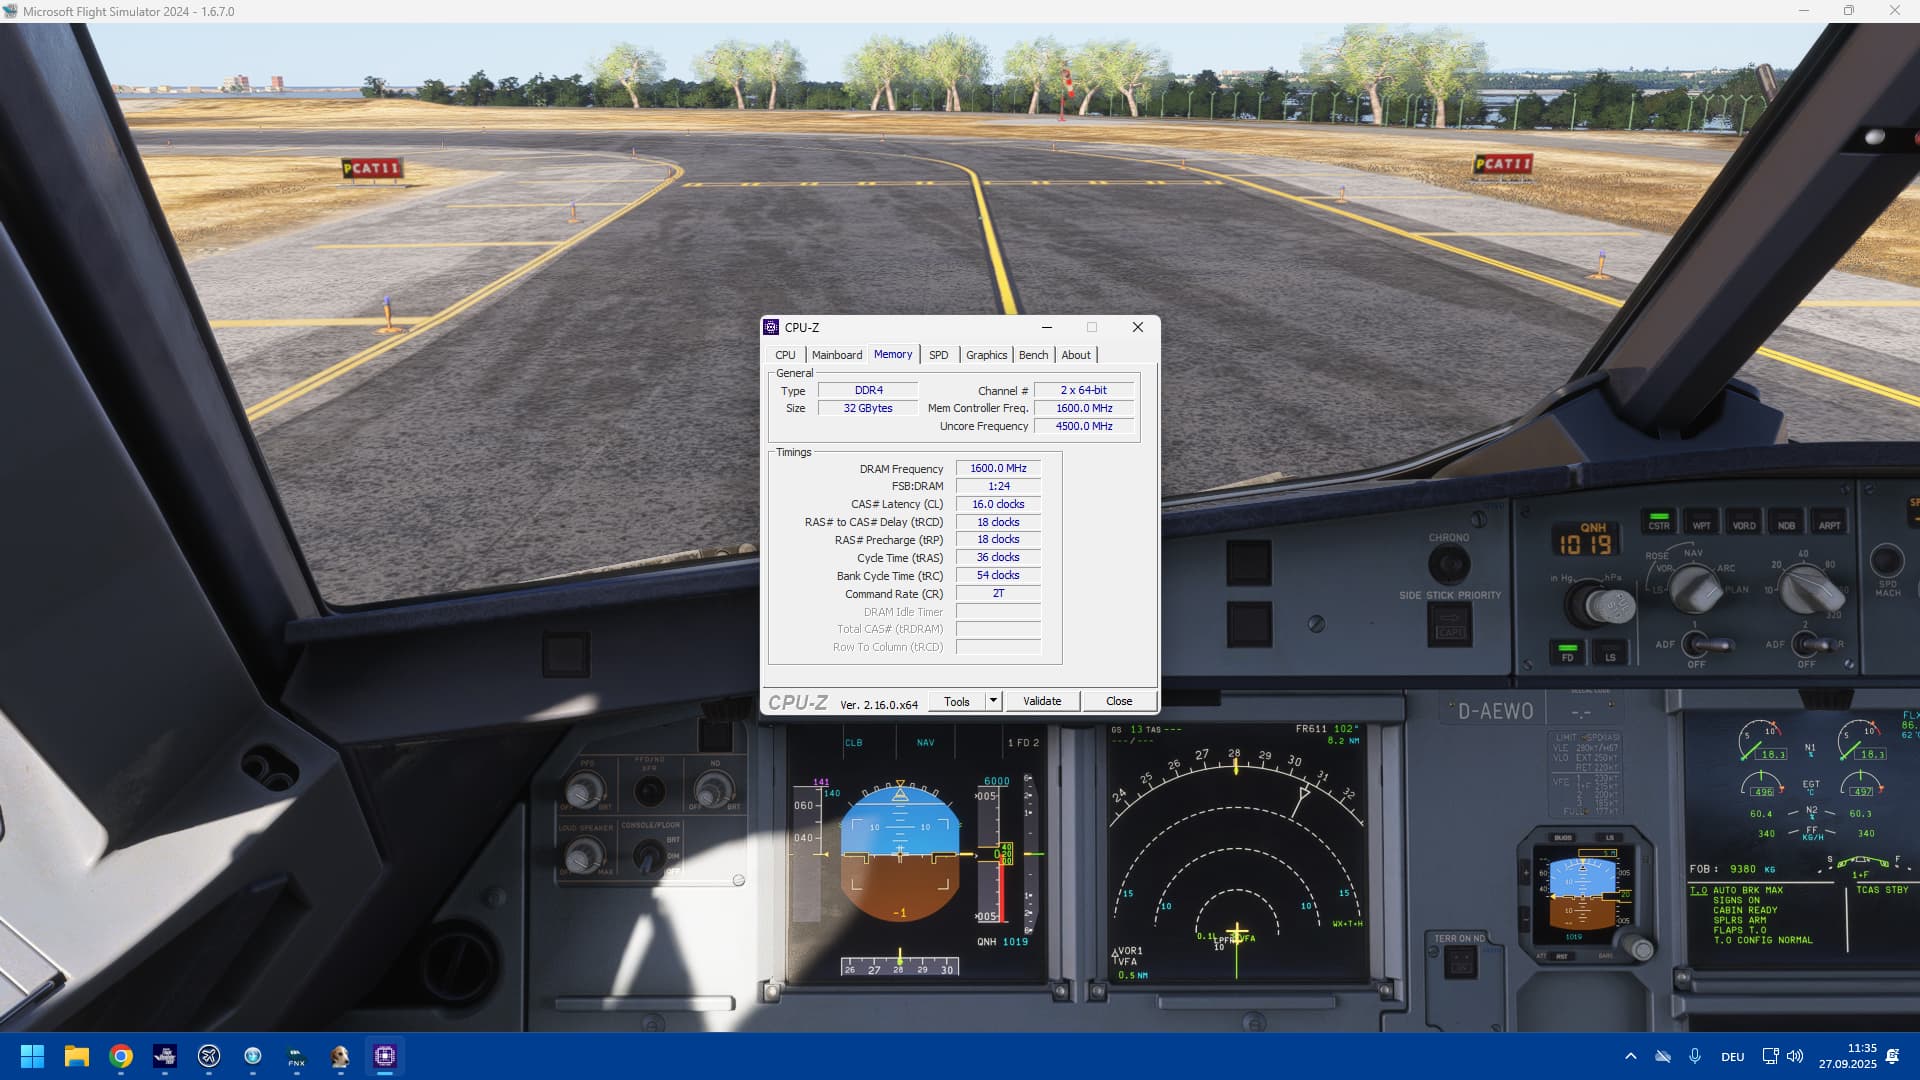Image resolution: width=1920 pixels, height=1080 pixels.
Task: Click the barometer QNH setting knob
Action: pyautogui.click(x=1600, y=605)
